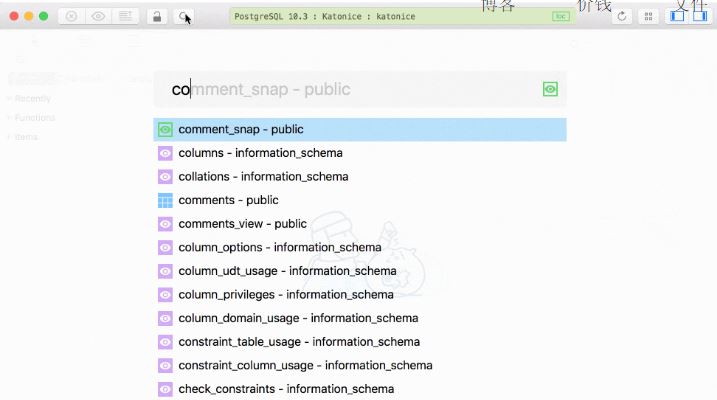Click view icon beside constraint_column_usage
This screenshot has width=717, height=400.
point(165,366)
